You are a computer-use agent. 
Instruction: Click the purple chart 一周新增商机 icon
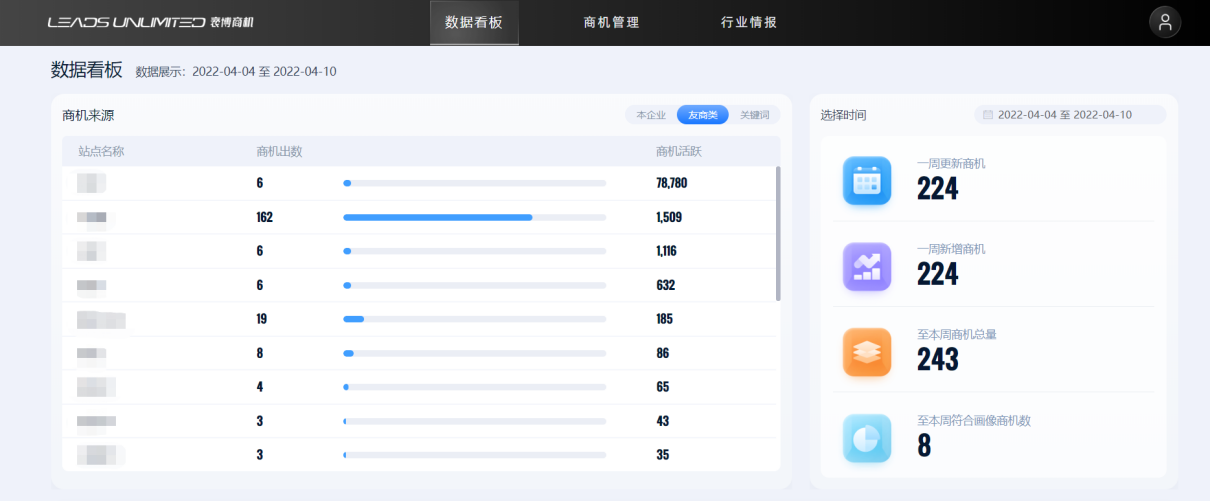coord(866,267)
